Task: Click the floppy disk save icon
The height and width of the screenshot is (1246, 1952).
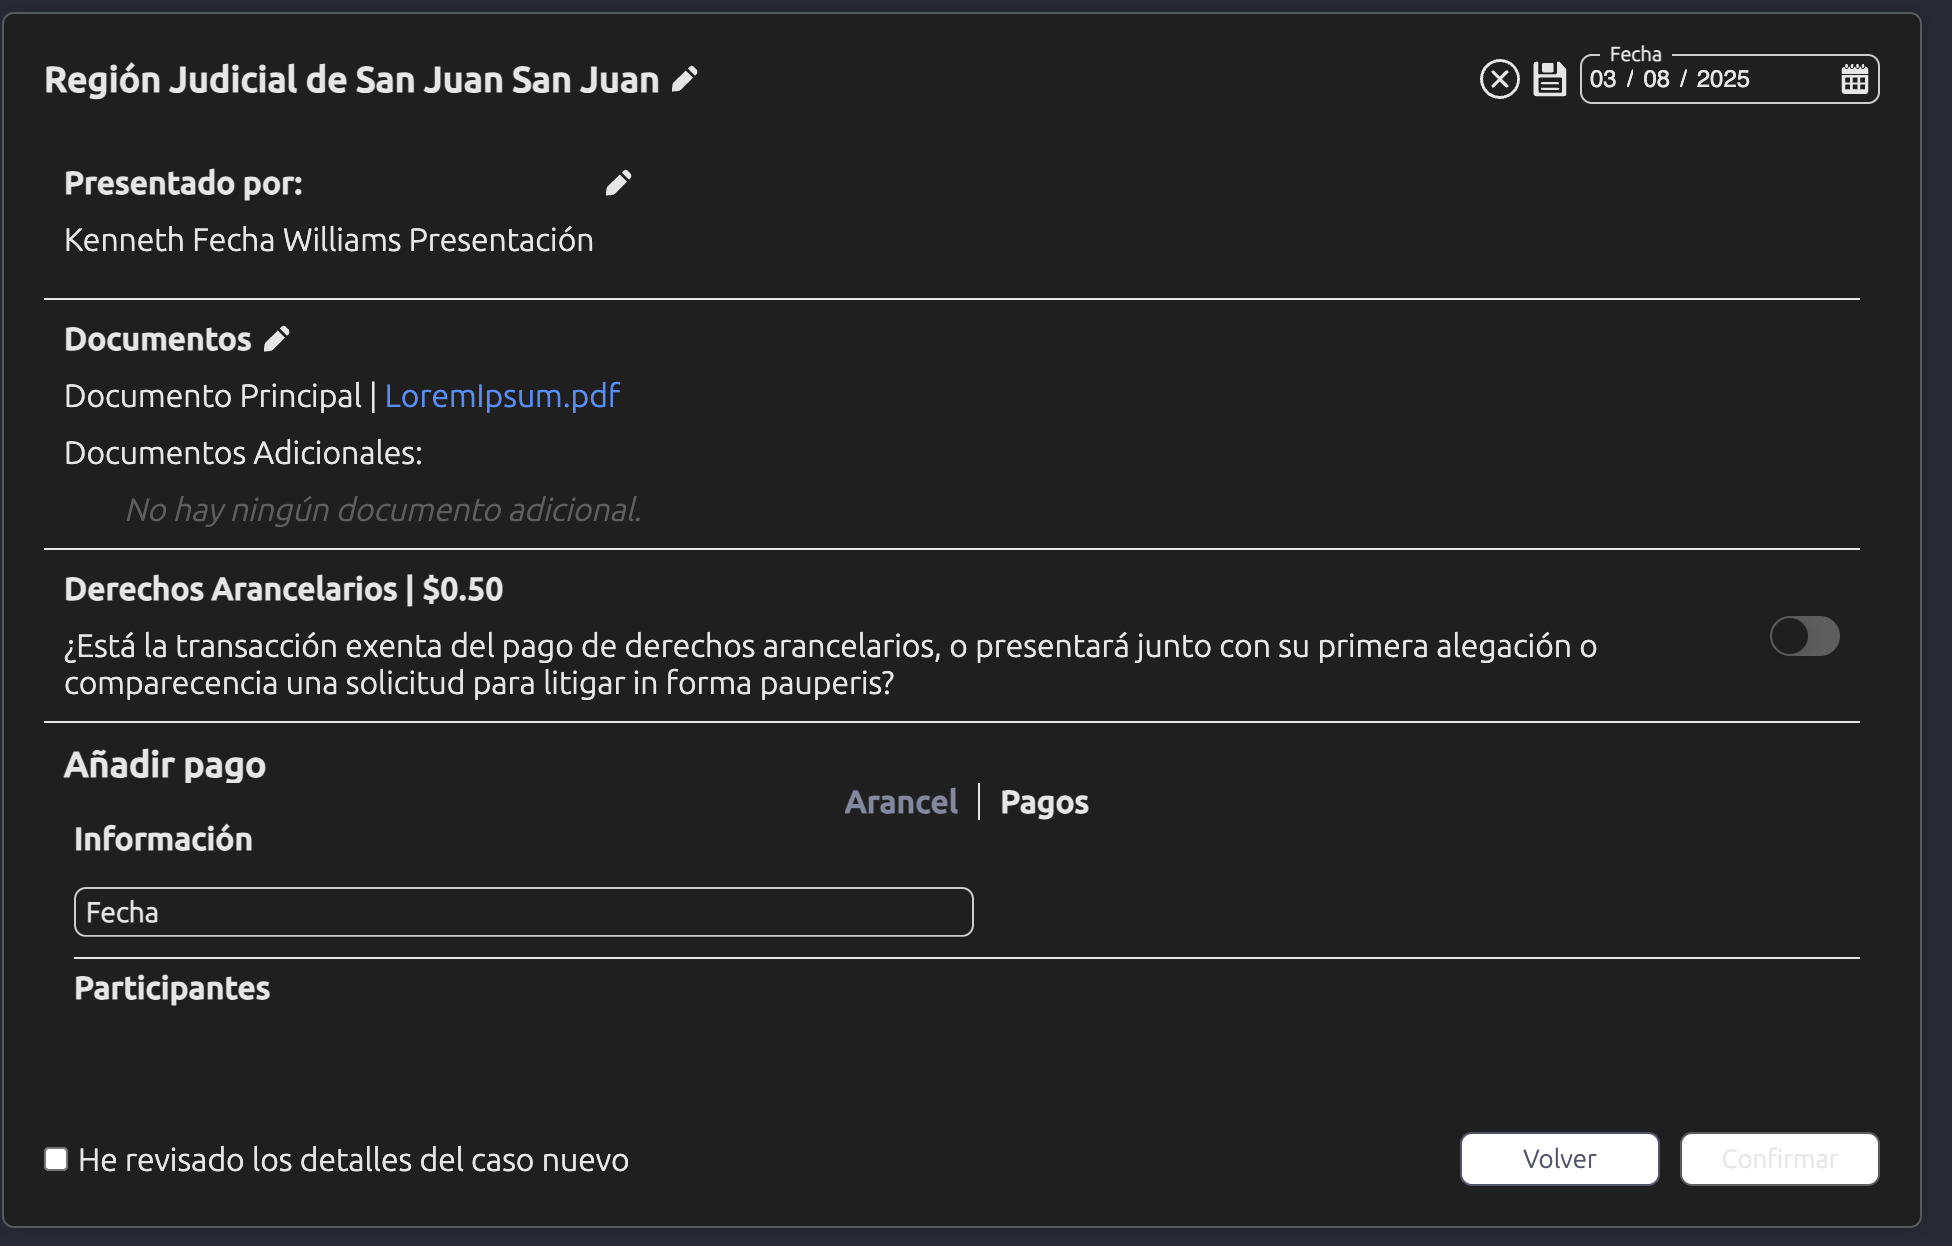Action: tap(1549, 79)
